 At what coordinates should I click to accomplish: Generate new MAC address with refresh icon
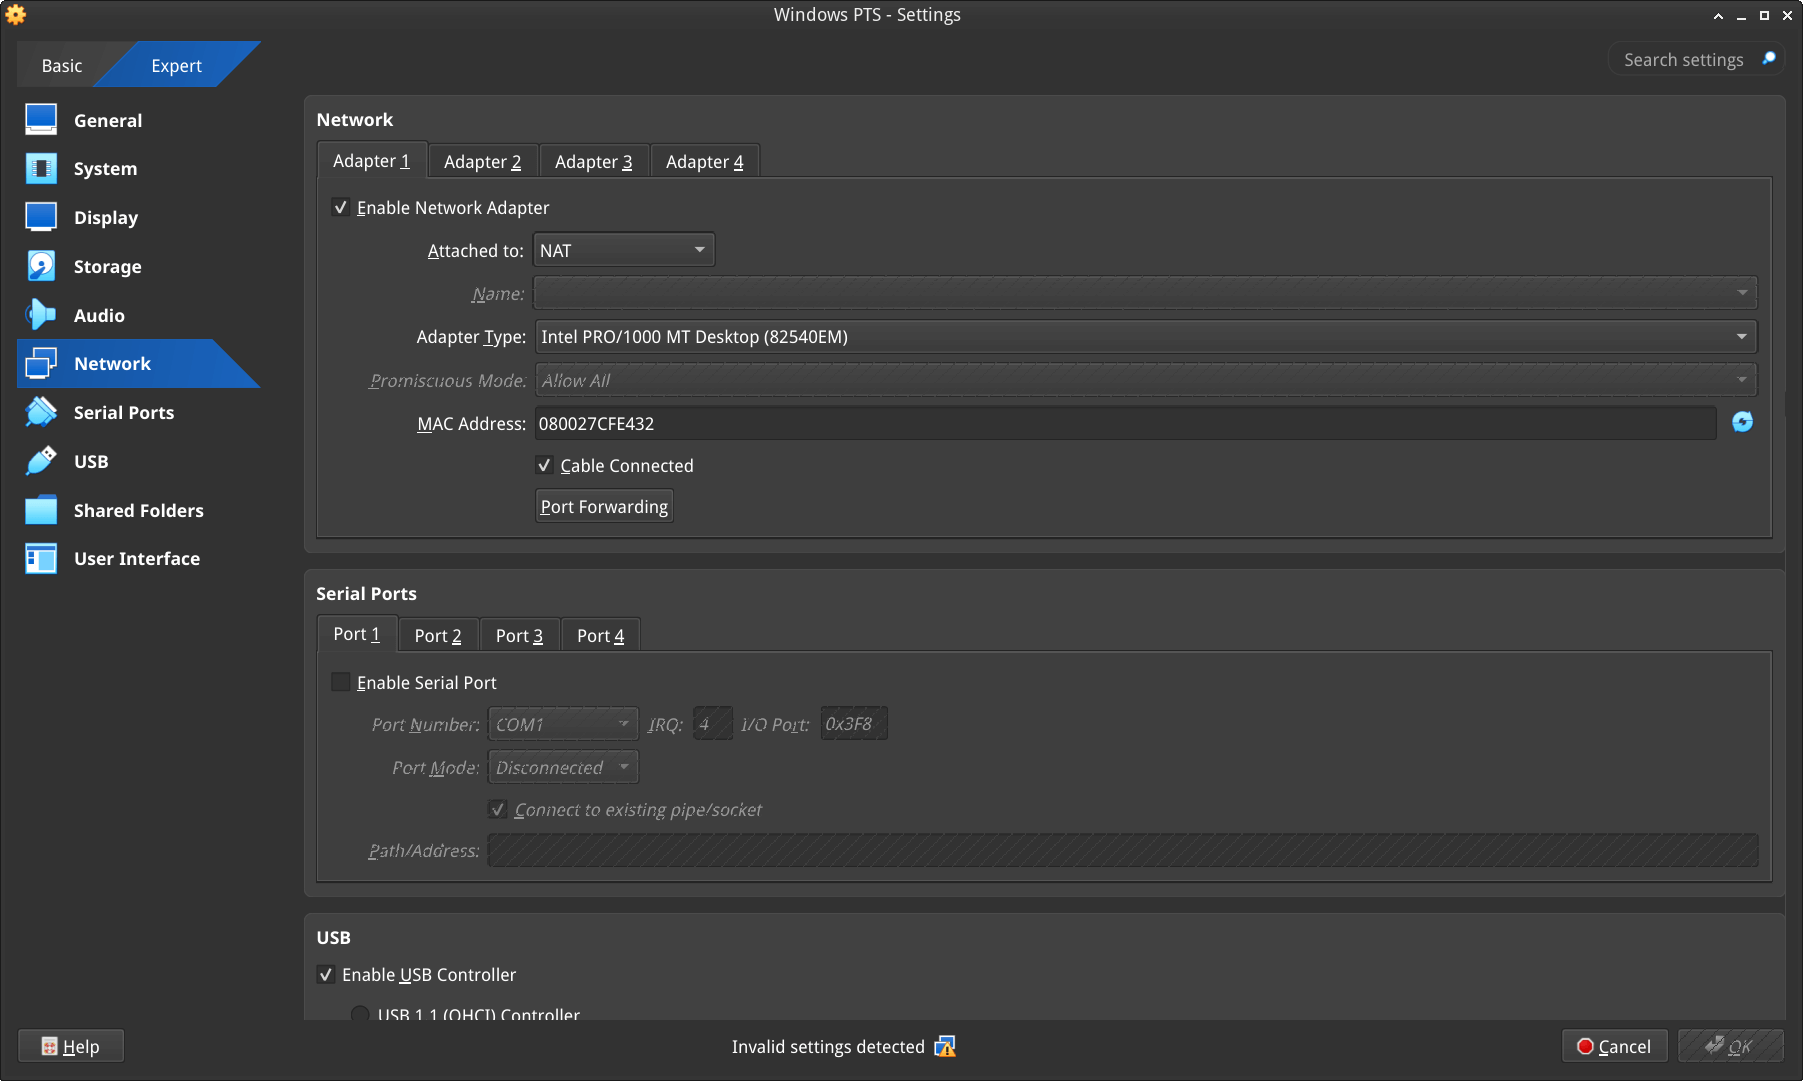(x=1742, y=422)
